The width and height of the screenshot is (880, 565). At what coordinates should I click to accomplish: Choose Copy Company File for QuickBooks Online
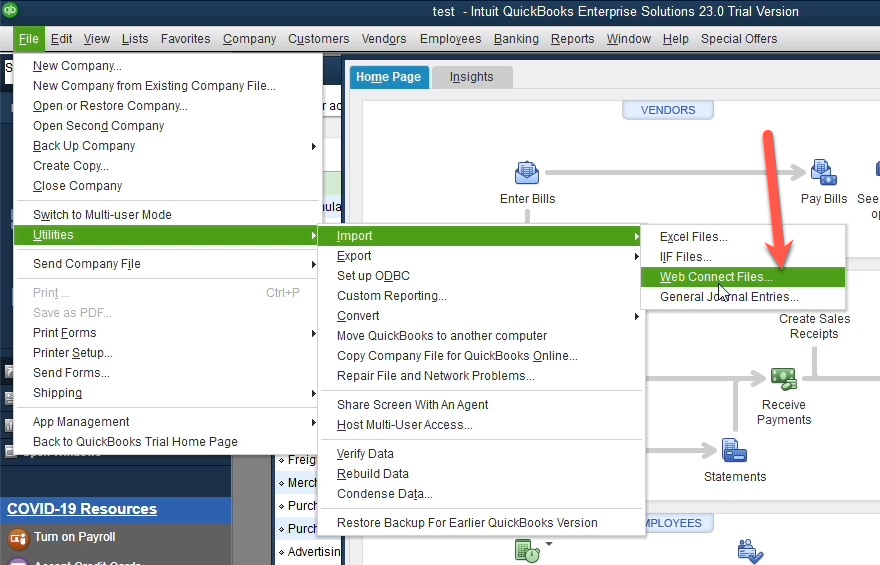pos(480,356)
